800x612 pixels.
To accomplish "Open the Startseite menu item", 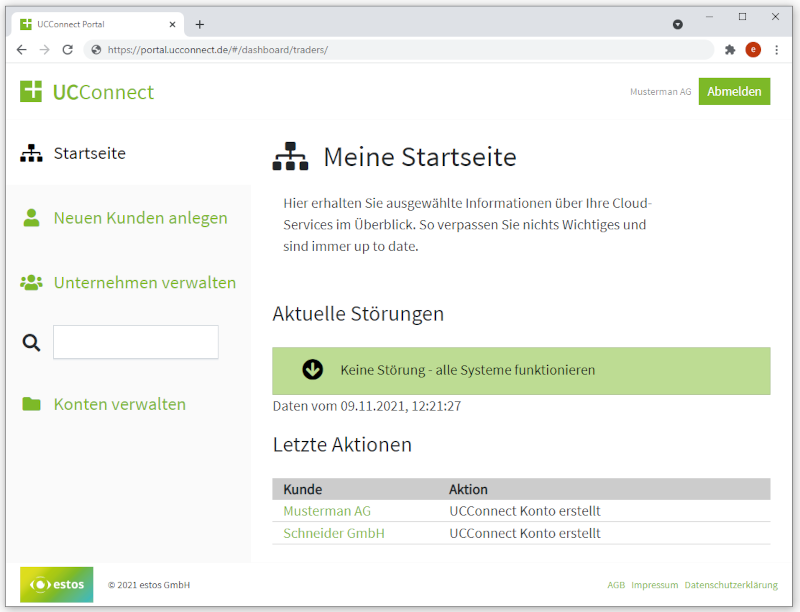I will (89, 154).
